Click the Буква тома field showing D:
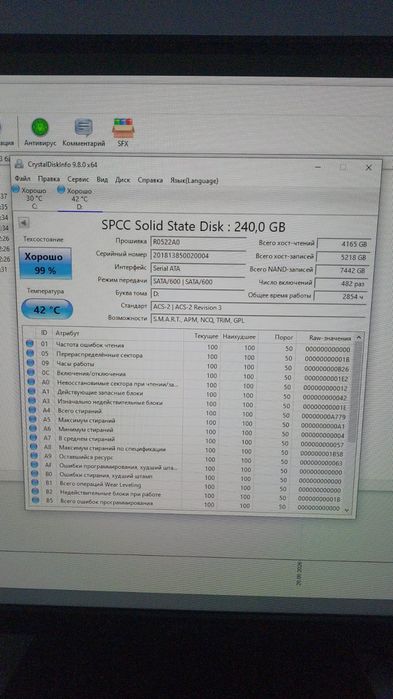Screen dimensions: 393x699 (198, 294)
